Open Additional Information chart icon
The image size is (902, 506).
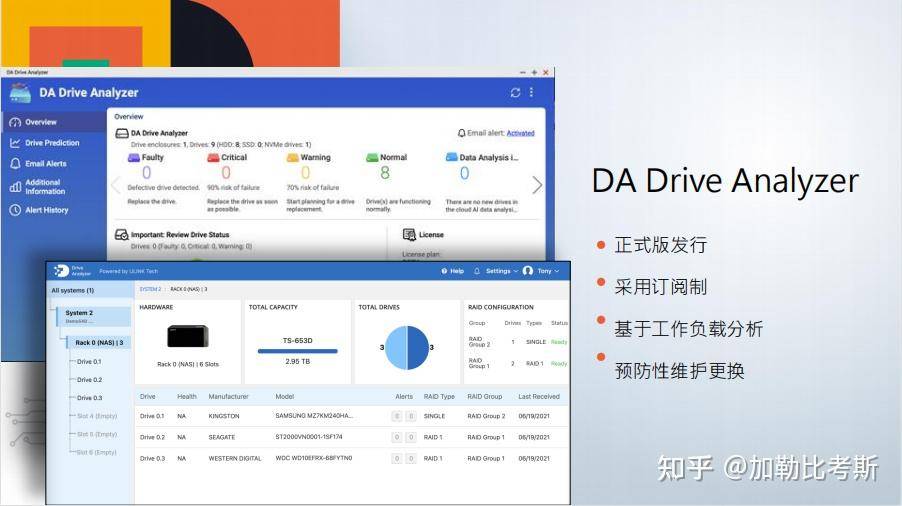tap(15, 186)
